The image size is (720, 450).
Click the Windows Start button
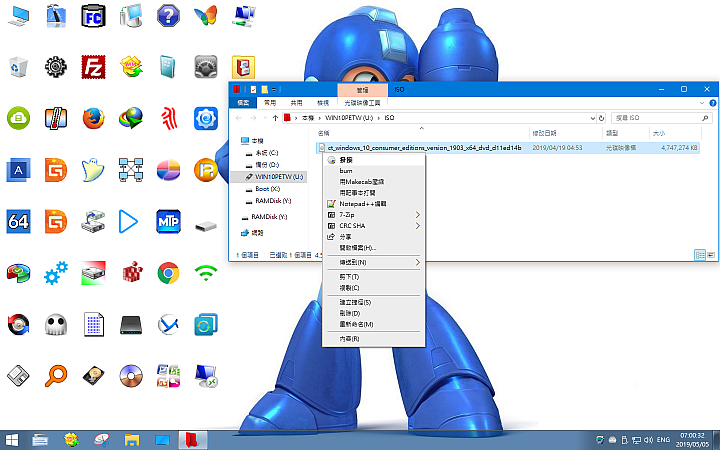[x=12, y=440]
